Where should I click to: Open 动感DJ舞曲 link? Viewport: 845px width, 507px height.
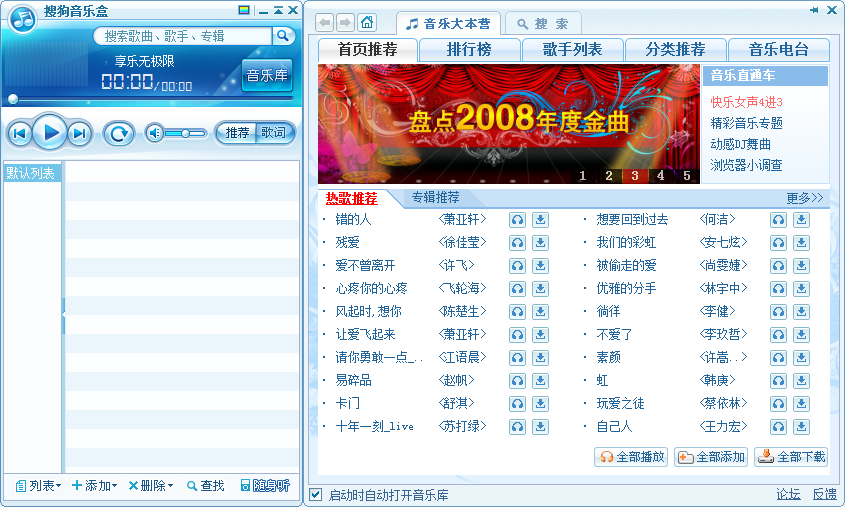740,144
